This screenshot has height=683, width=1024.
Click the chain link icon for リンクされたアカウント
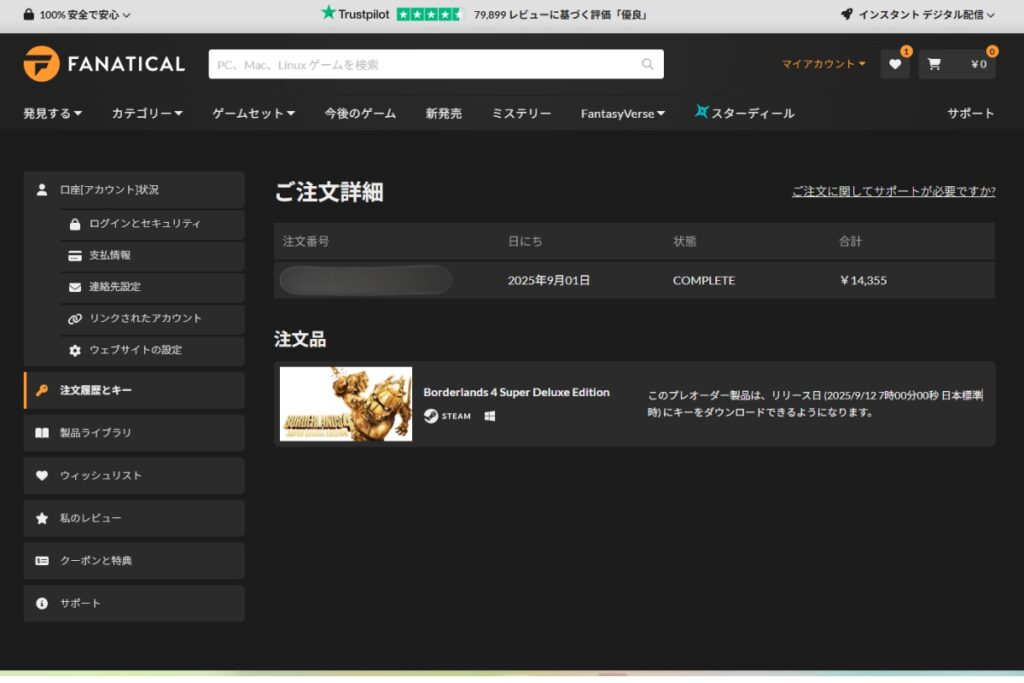click(75, 319)
